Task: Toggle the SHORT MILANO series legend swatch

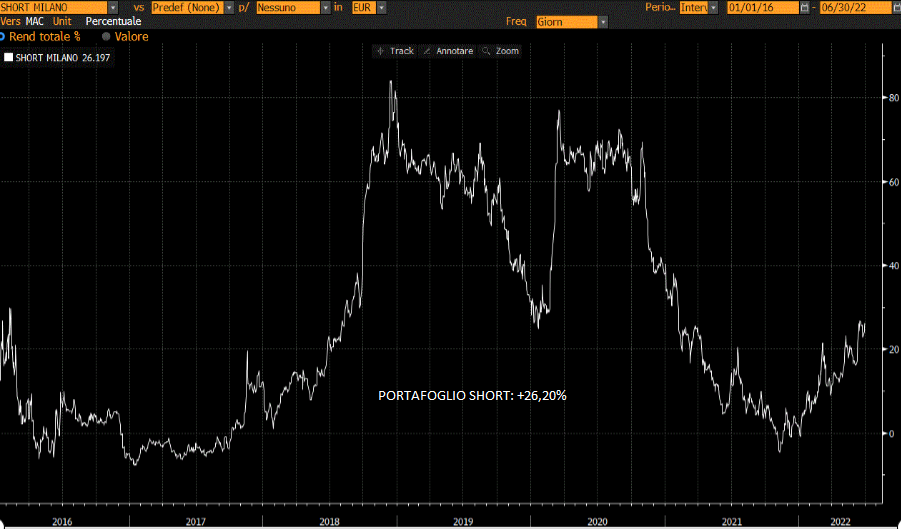Action: (x=9, y=58)
